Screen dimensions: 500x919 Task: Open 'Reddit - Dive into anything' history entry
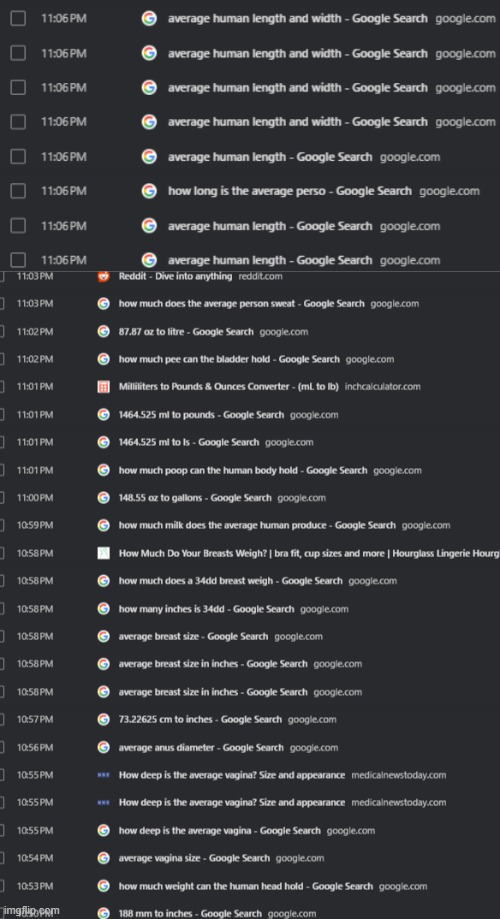click(175, 276)
